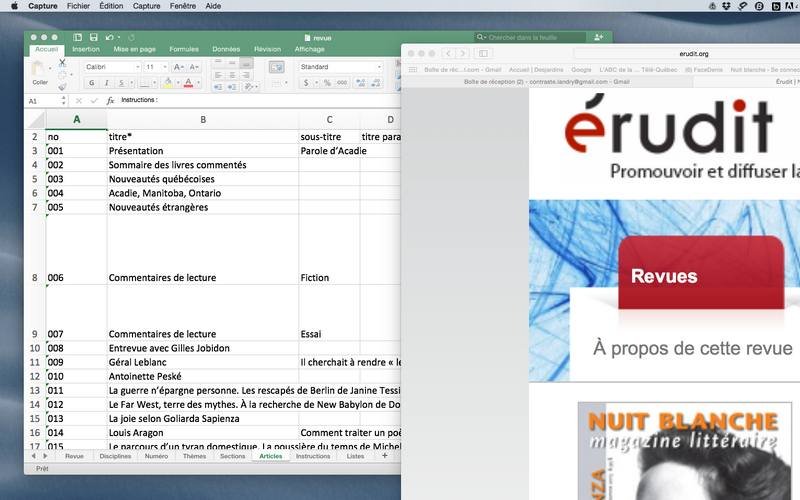This screenshot has width=800, height=500.
Task: Toggle underline formatting (S button)
Action: [x=119, y=83]
